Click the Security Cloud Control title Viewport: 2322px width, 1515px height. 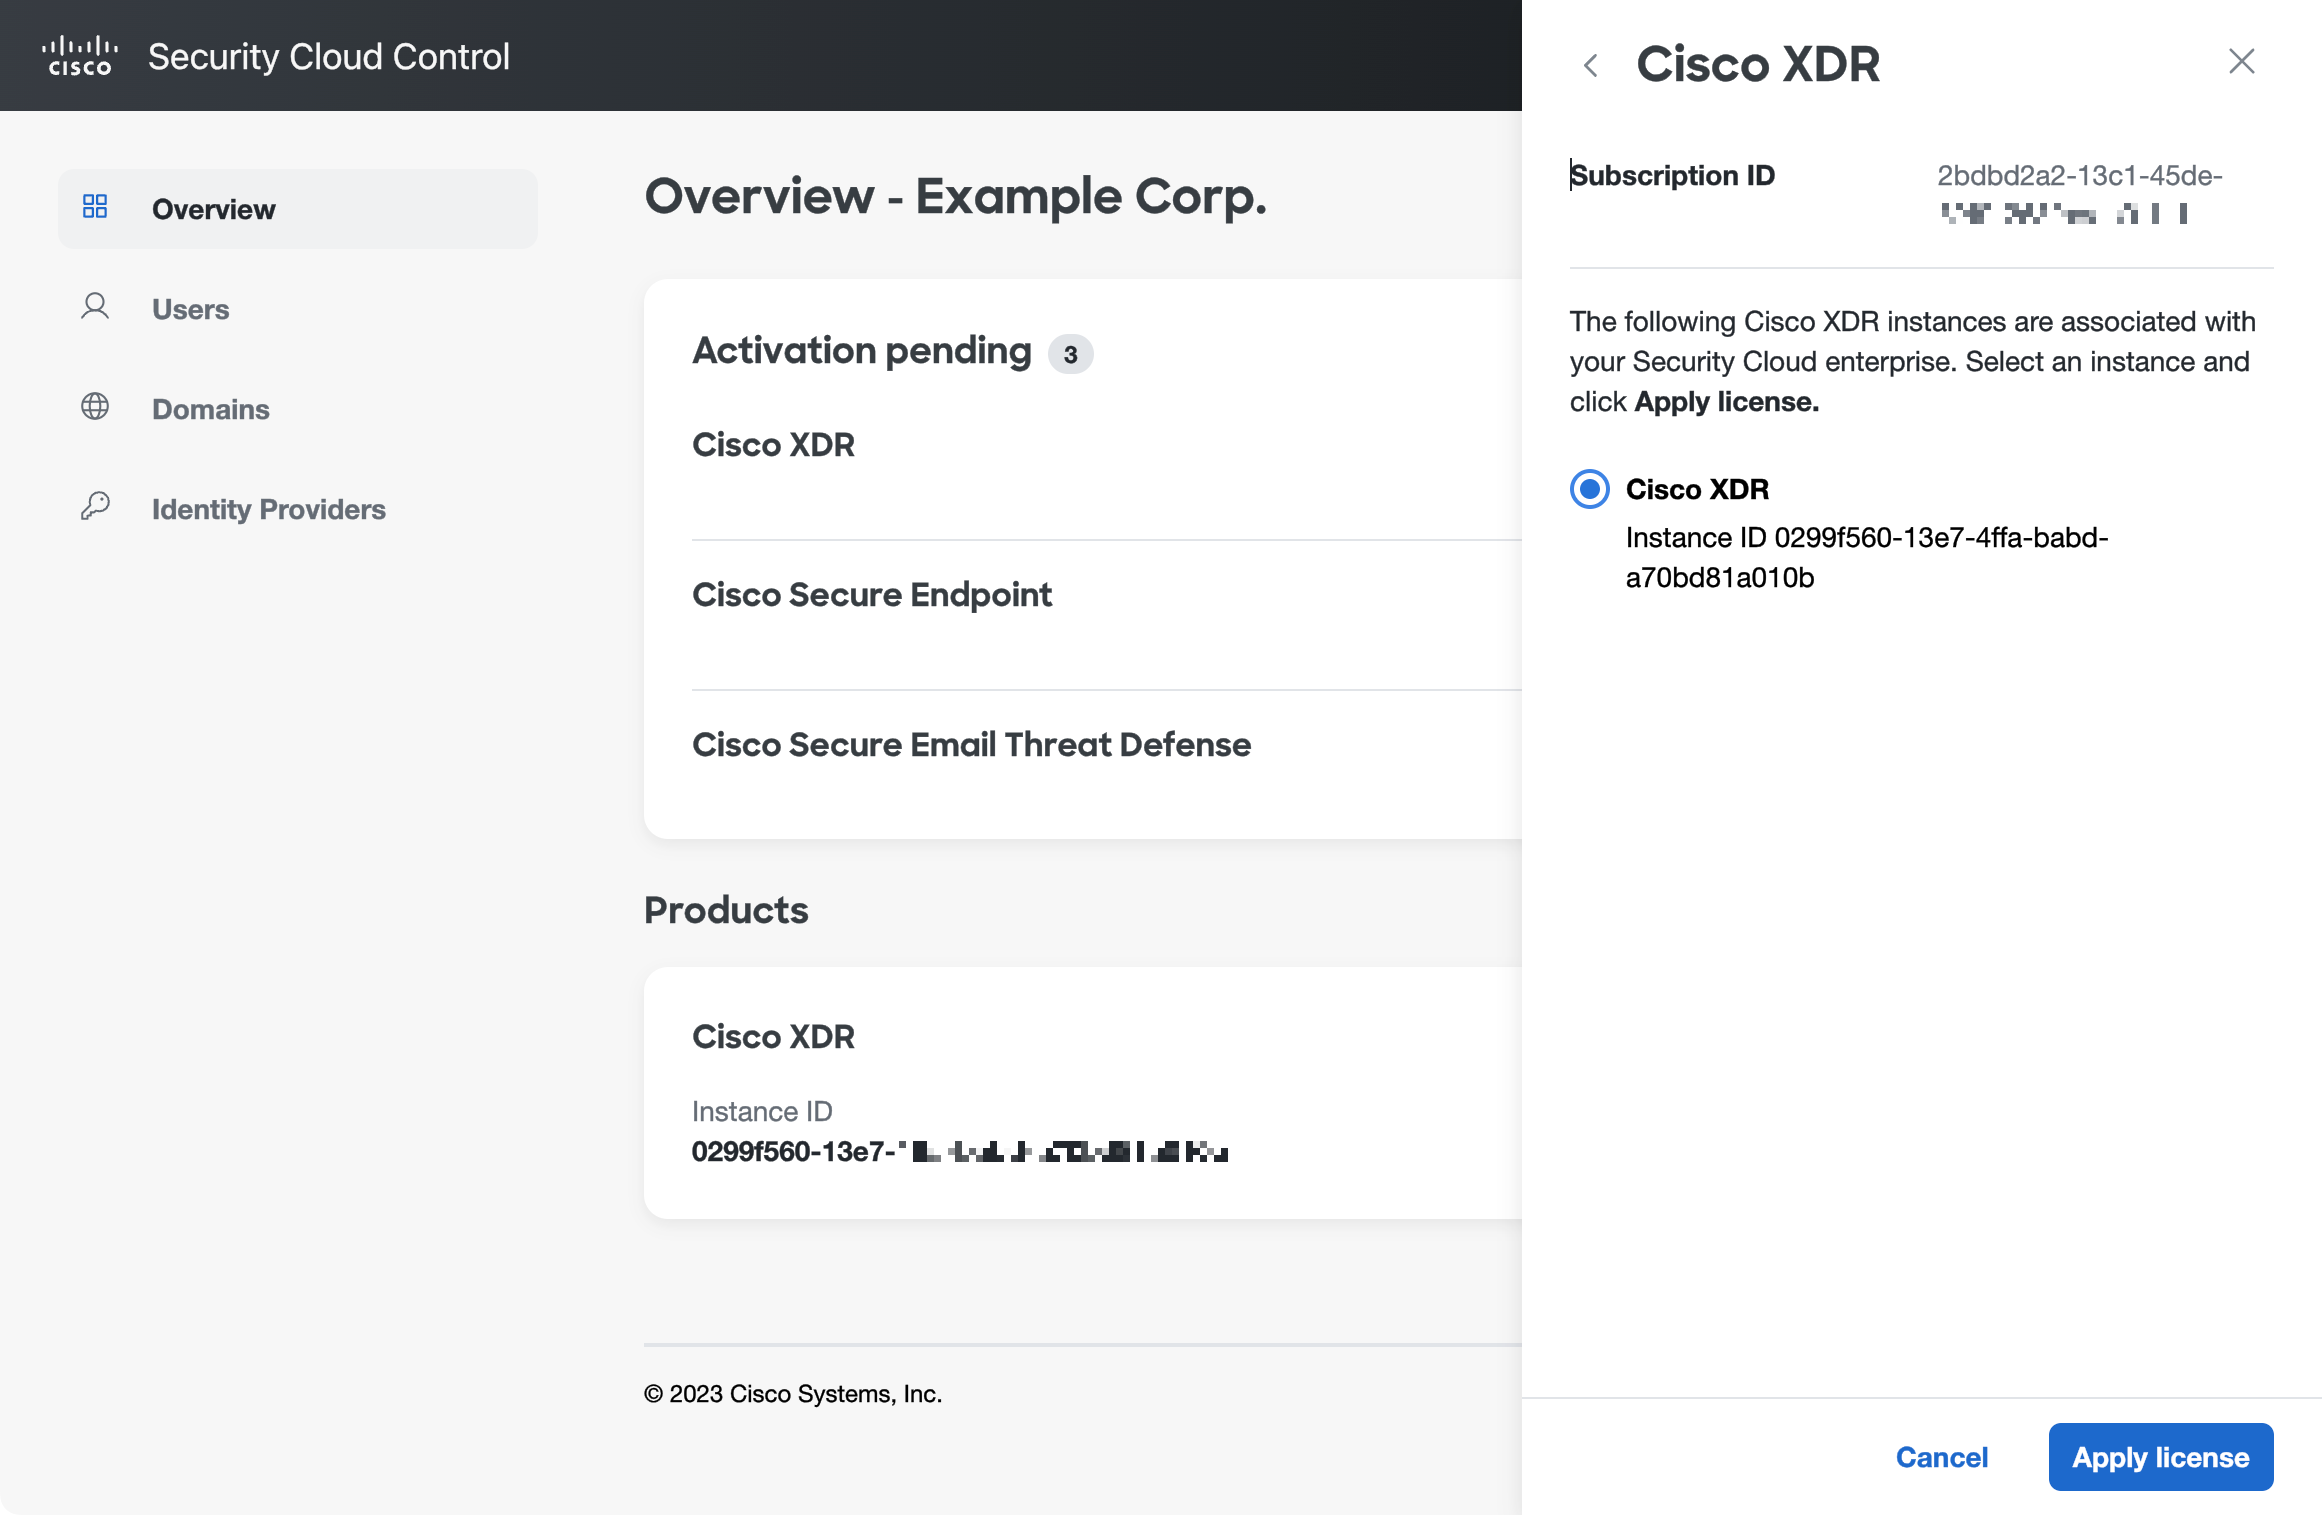coord(329,57)
